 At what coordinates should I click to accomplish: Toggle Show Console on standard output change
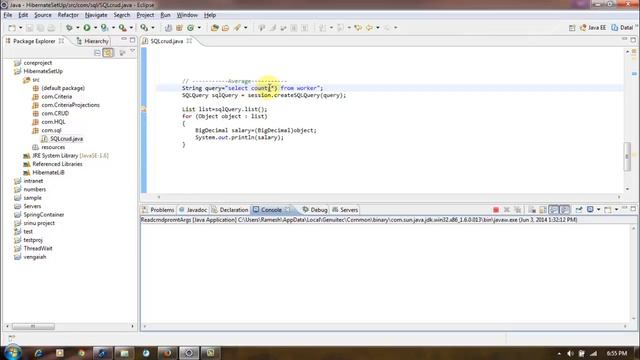tap(553, 210)
